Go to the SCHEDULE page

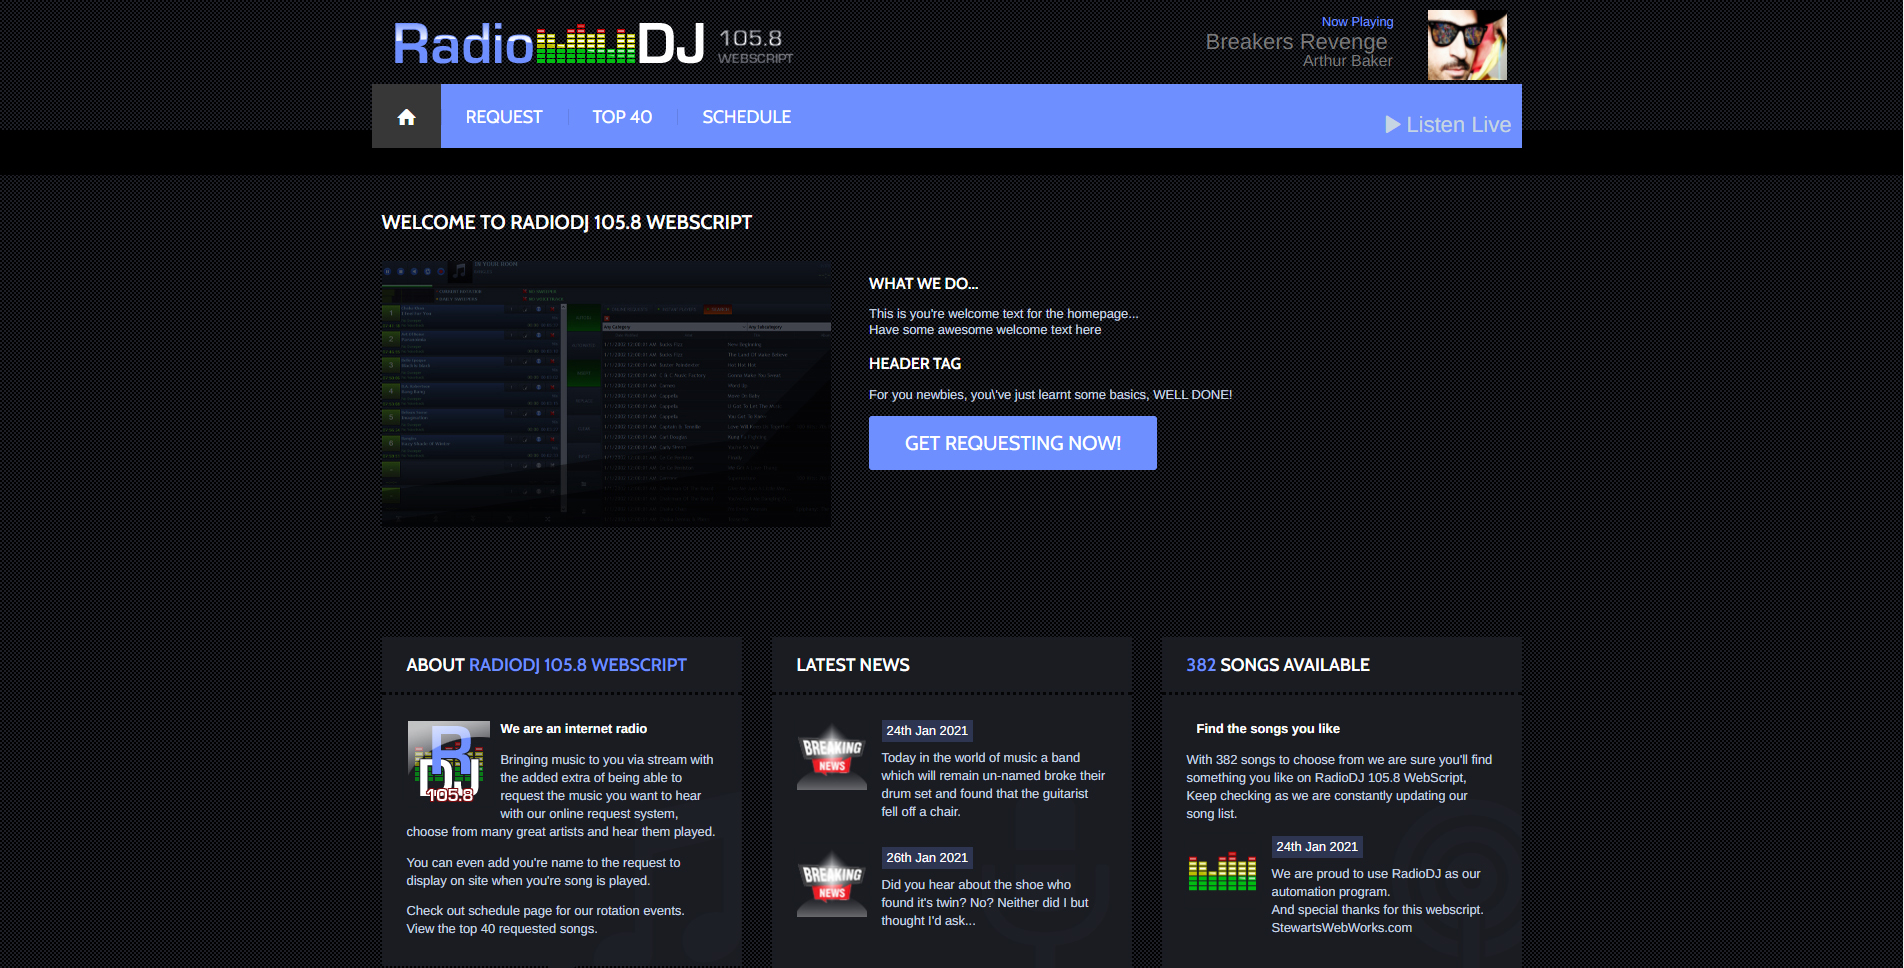[746, 117]
